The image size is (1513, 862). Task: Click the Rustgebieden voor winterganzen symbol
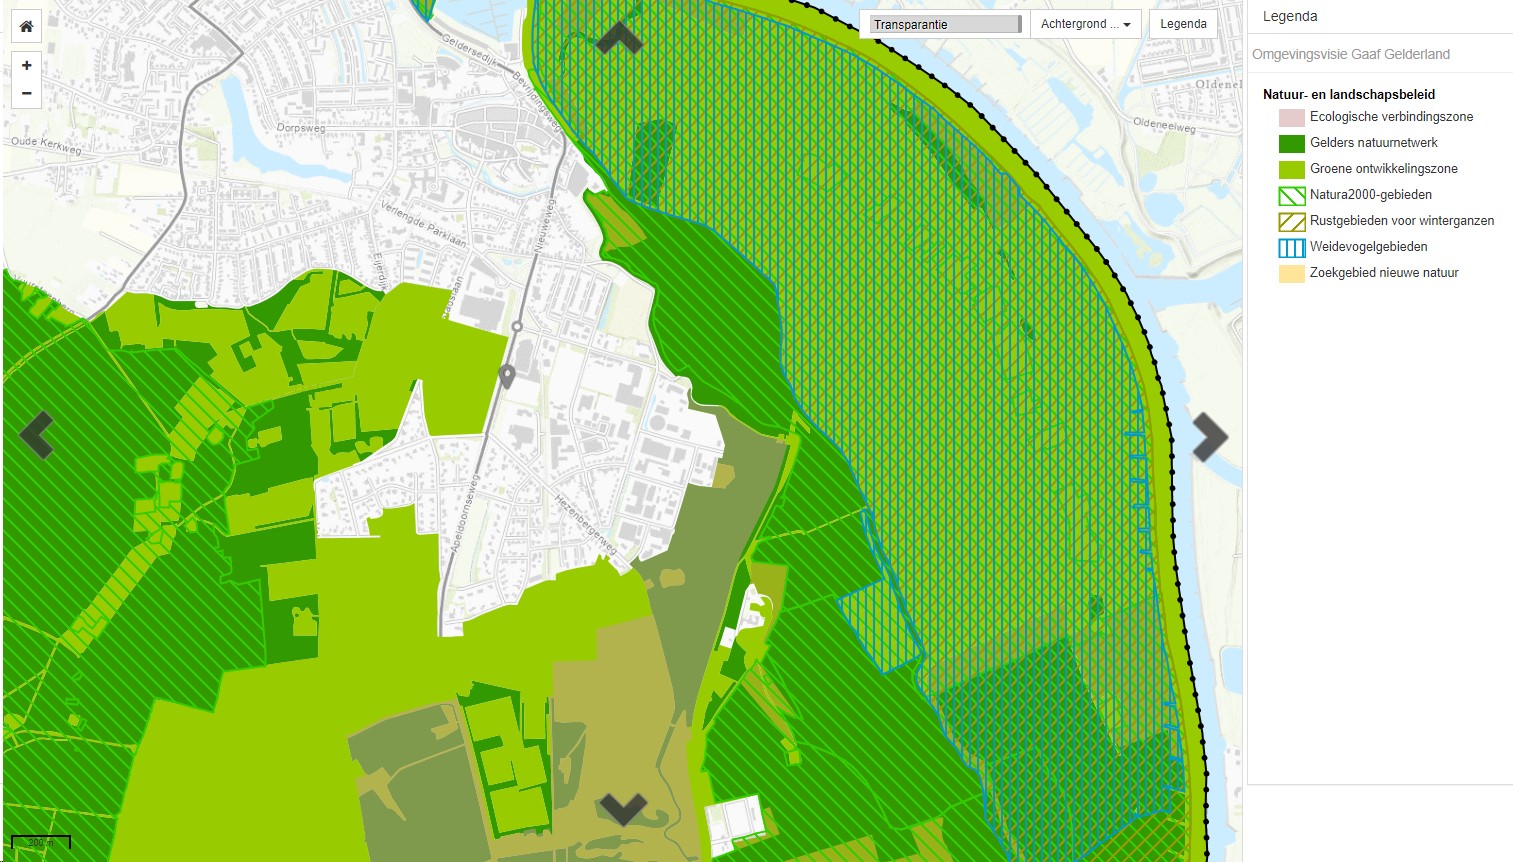1291,221
